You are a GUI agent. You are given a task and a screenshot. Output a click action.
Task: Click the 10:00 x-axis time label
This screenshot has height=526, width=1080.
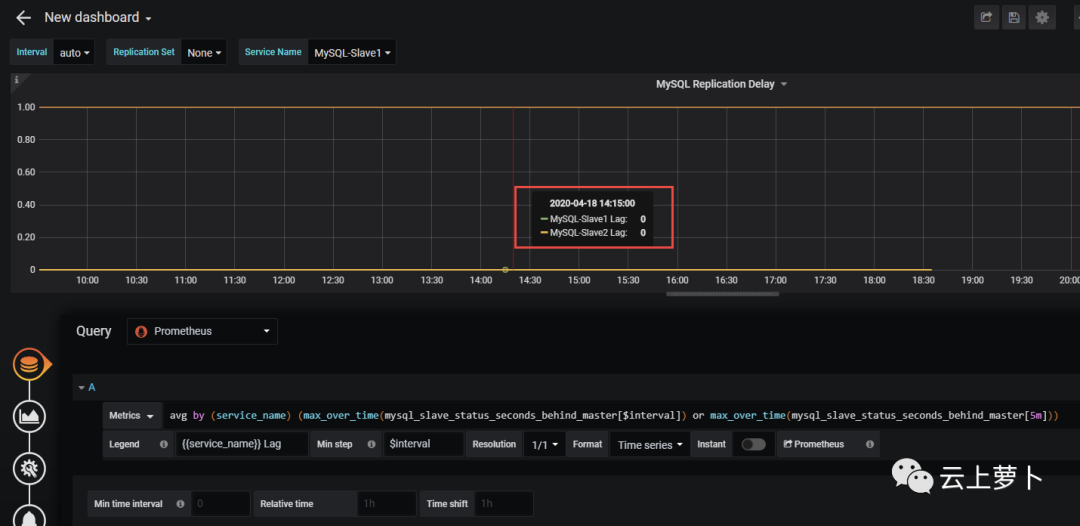point(87,280)
